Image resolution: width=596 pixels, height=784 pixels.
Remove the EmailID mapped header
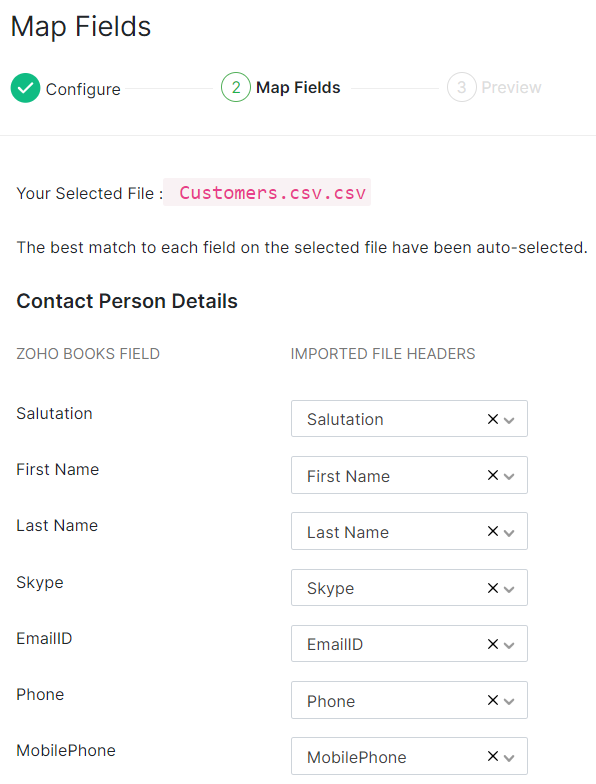coord(492,644)
